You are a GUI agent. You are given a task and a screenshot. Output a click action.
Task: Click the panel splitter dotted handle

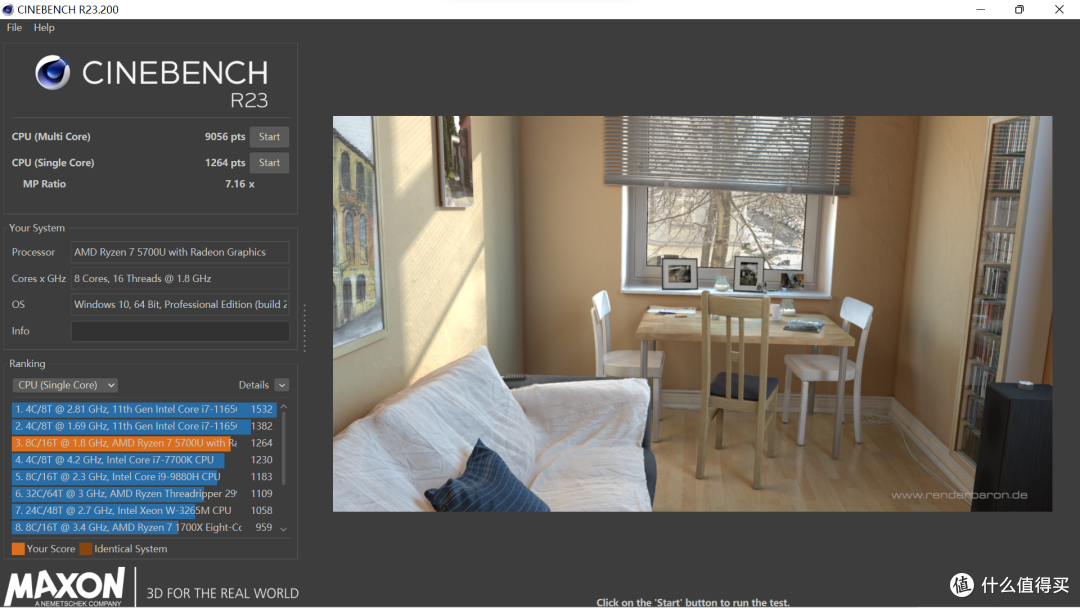(x=304, y=328)
